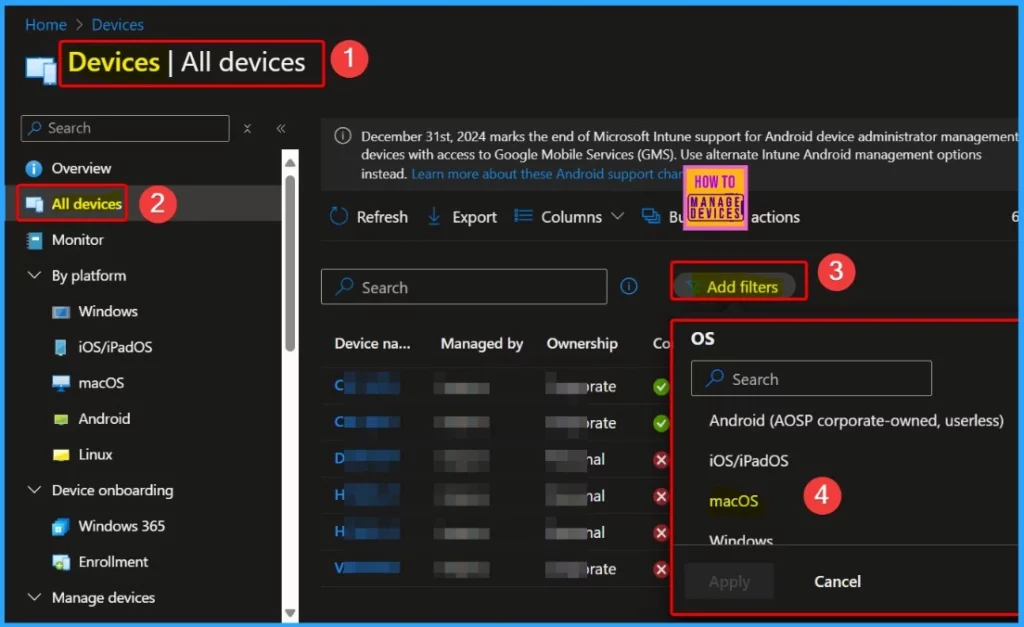The image size is (1024, 627).
Task: Open Windows 365 in the sidebar
Action: coord(121,526)
